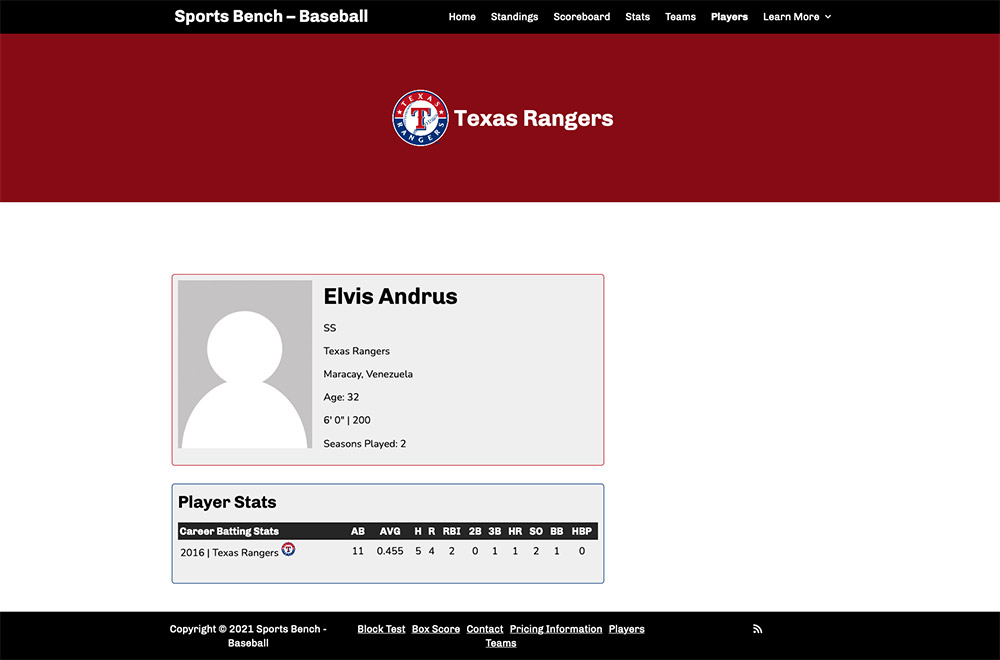1000x660 pixels.
Task: Click the Maracay, Venezuela birthplace text
Action: pyautogui.click(x=368, y=374)
